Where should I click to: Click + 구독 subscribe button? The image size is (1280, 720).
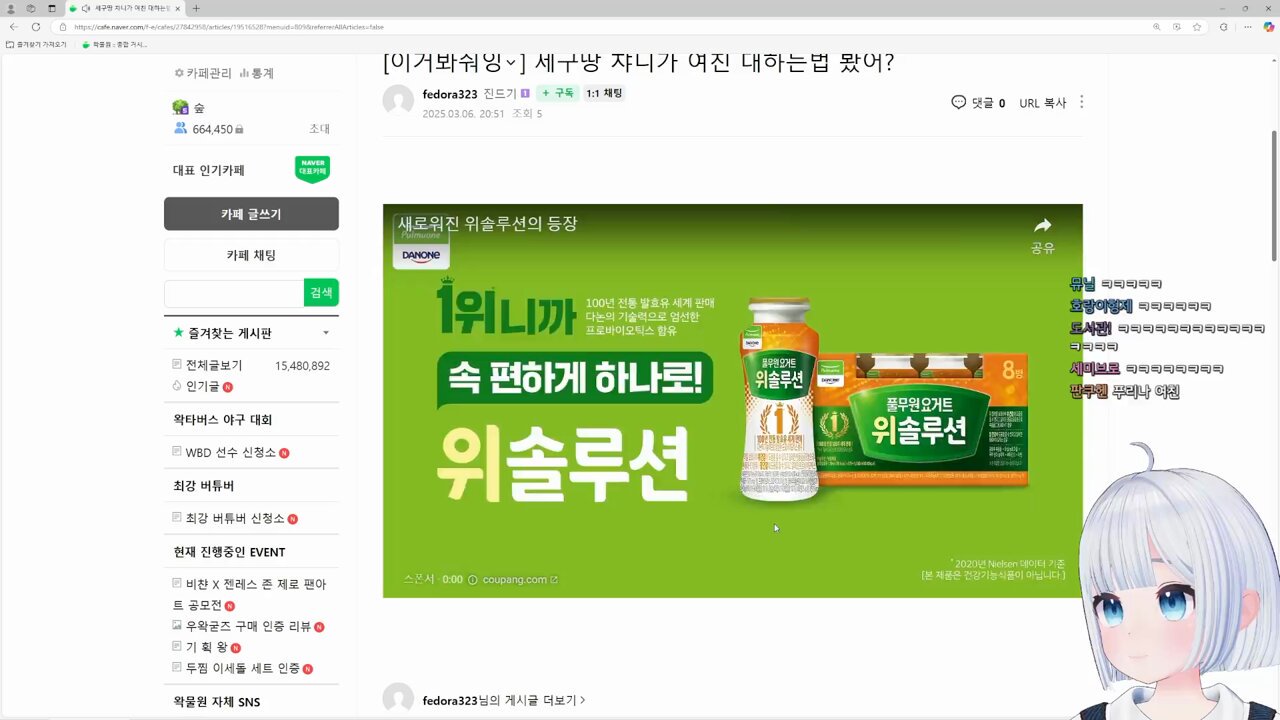point(558,93)
